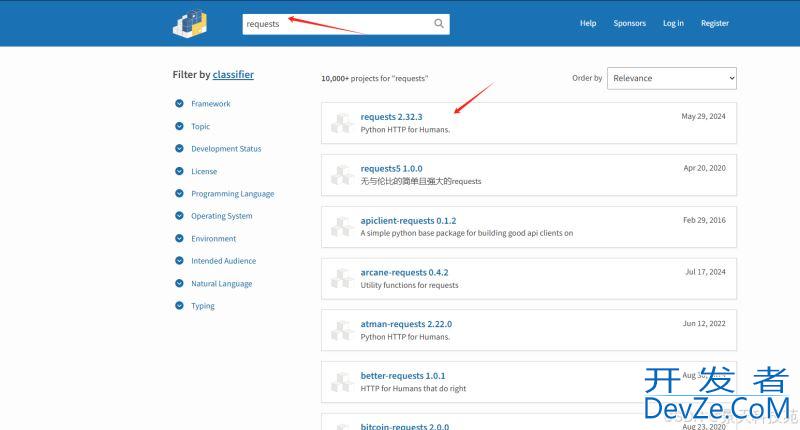This screenshot has width=800, height=430.
Task: Click the package icon beside requests5 1.0.0
Action: pos(342,175)
